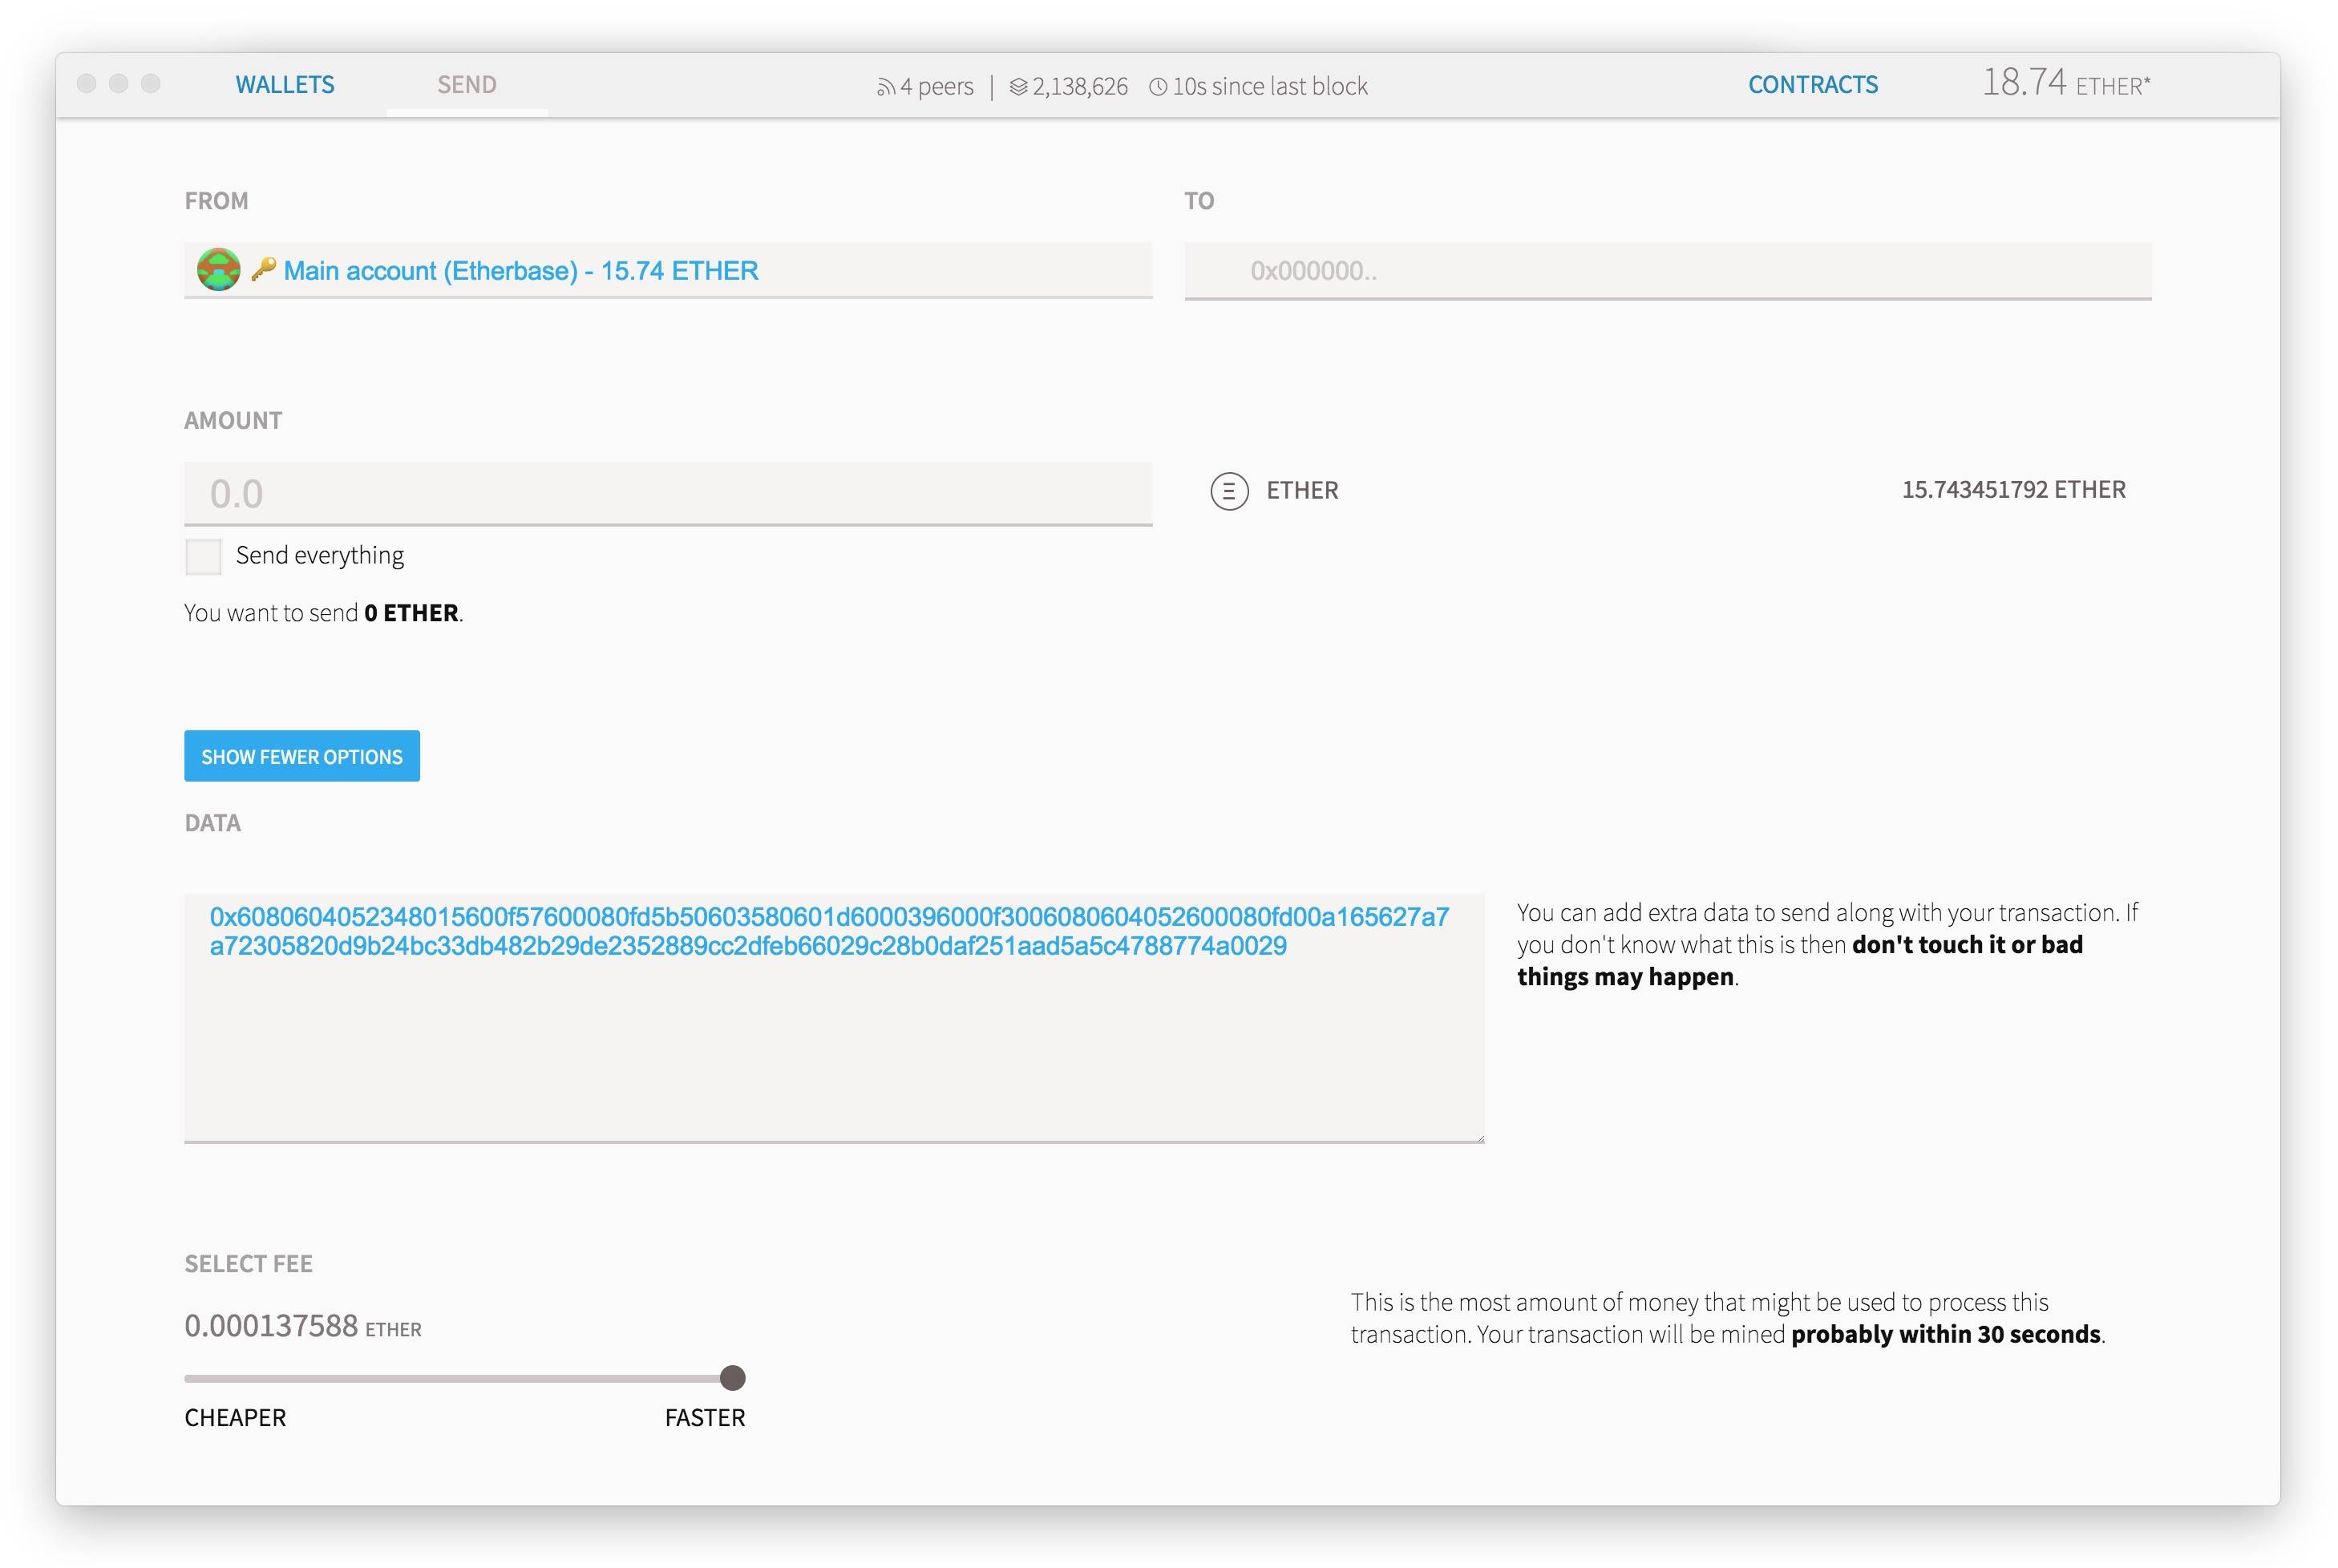Go to the Contracts page
2338x1568 pixels.
1812,85
